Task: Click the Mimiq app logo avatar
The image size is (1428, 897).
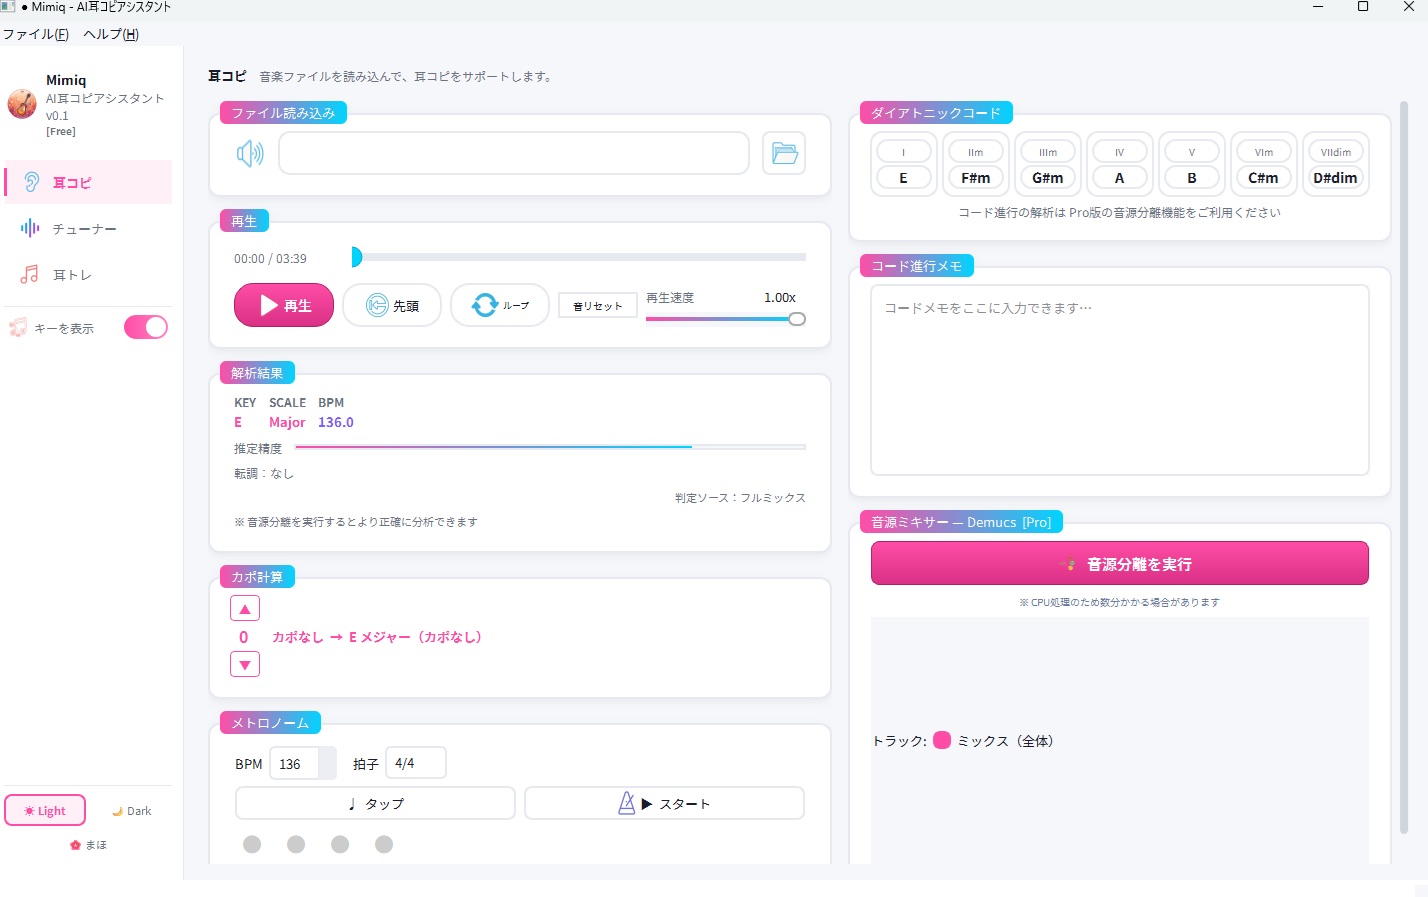Action: coord(22,104)
